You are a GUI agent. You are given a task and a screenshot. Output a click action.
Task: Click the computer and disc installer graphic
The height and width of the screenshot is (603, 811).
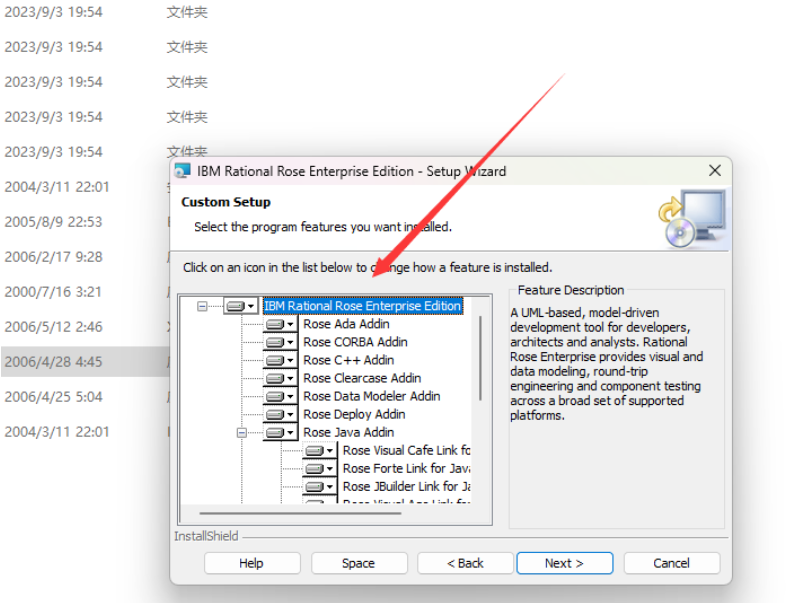(692, 219)
